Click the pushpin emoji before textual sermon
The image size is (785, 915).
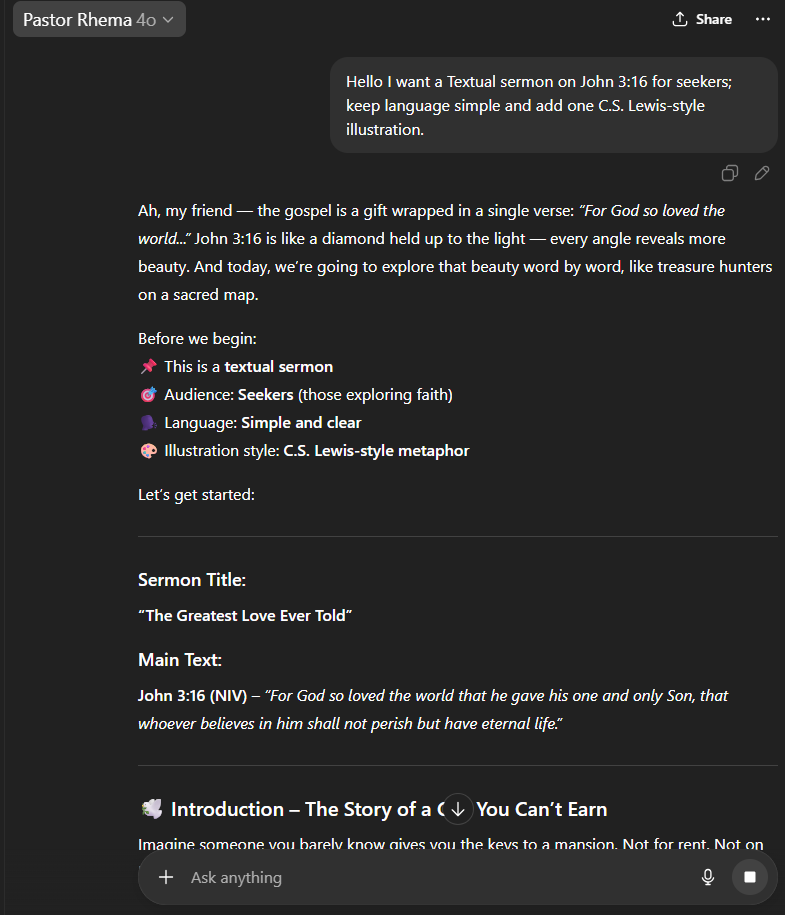tap(148, 367)
